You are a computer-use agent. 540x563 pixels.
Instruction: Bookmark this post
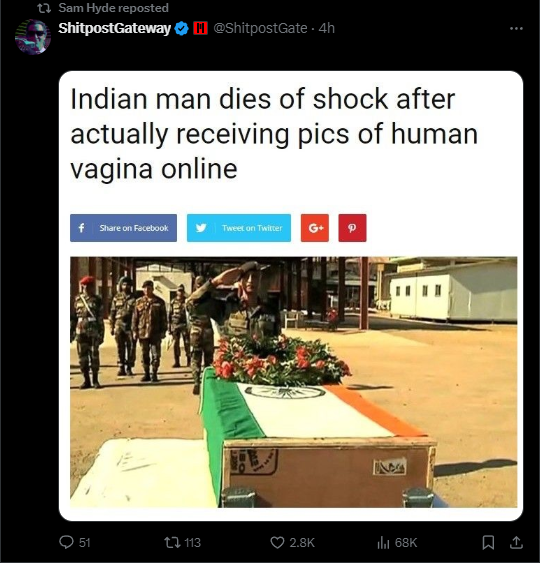488,543
